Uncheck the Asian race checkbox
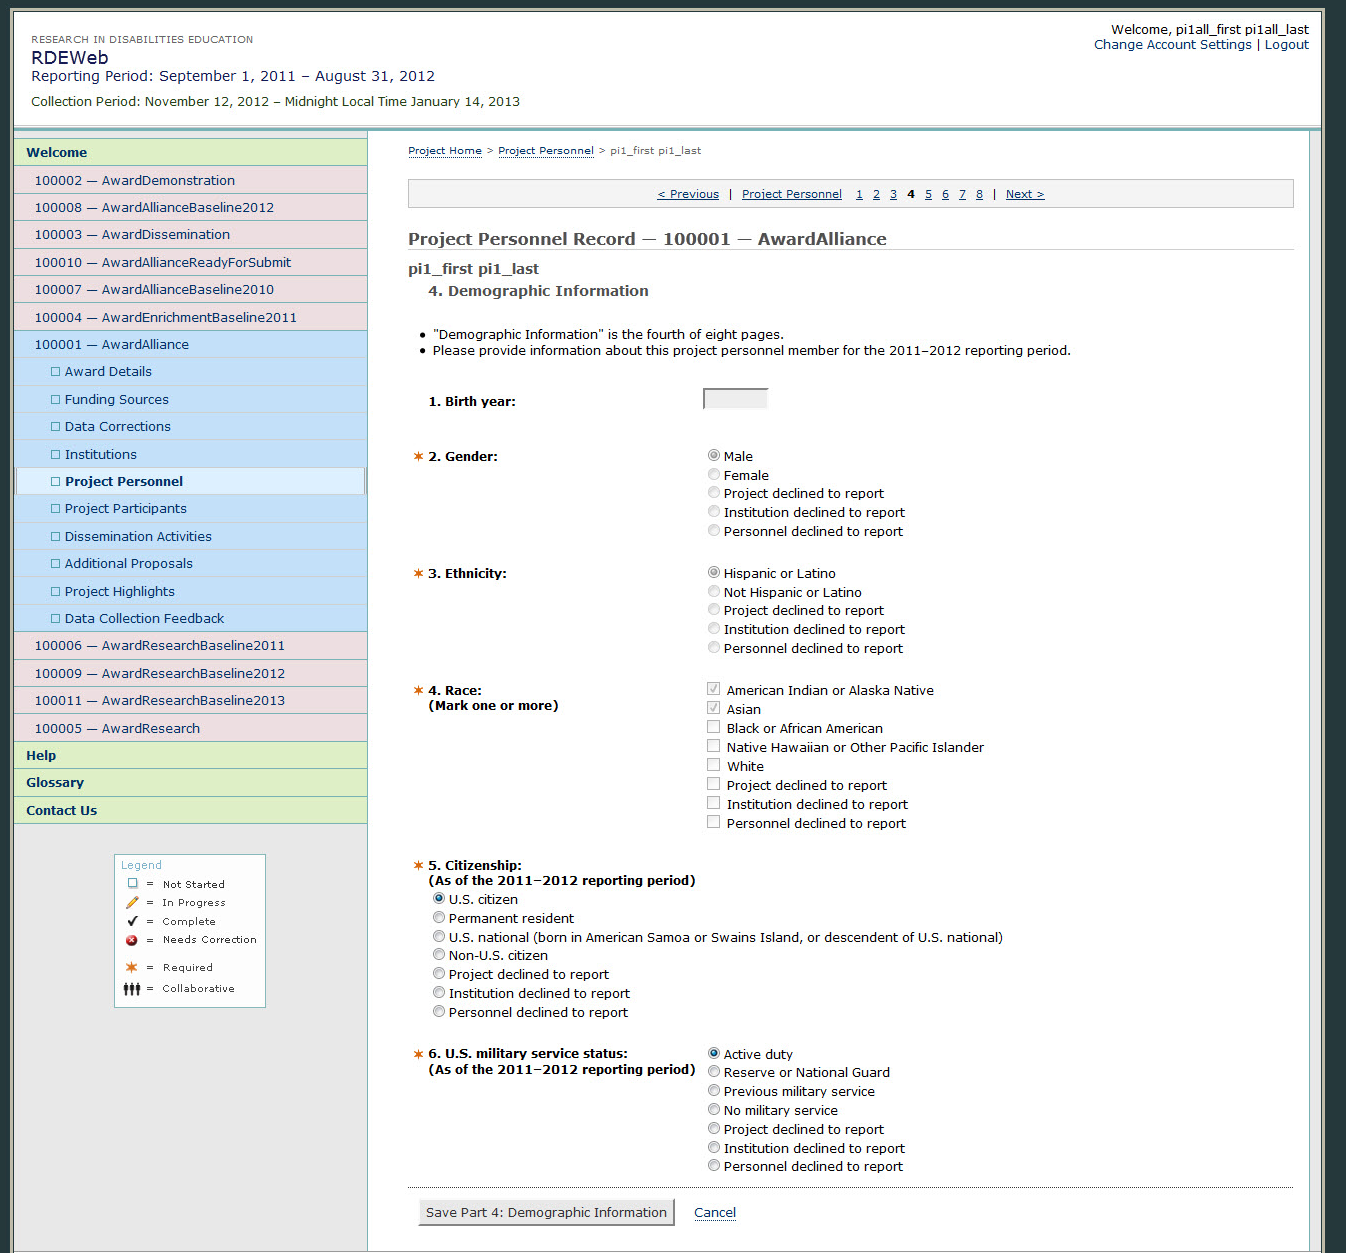Screen dimensions: 1346x1253 [x=714, y=709]
